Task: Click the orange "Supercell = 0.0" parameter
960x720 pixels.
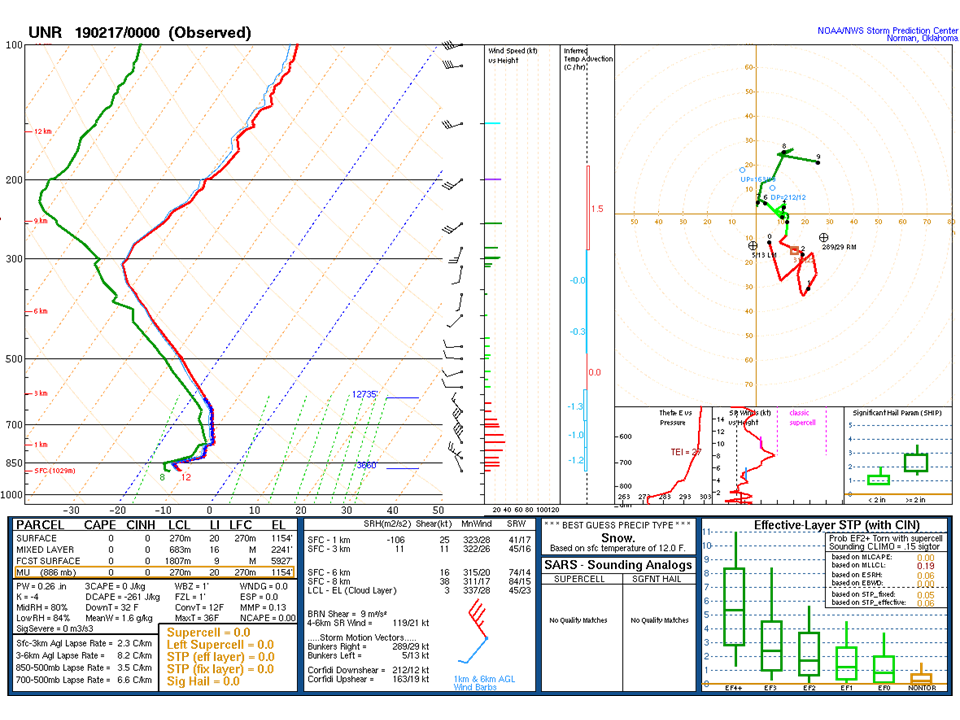Action: (209, 632)
